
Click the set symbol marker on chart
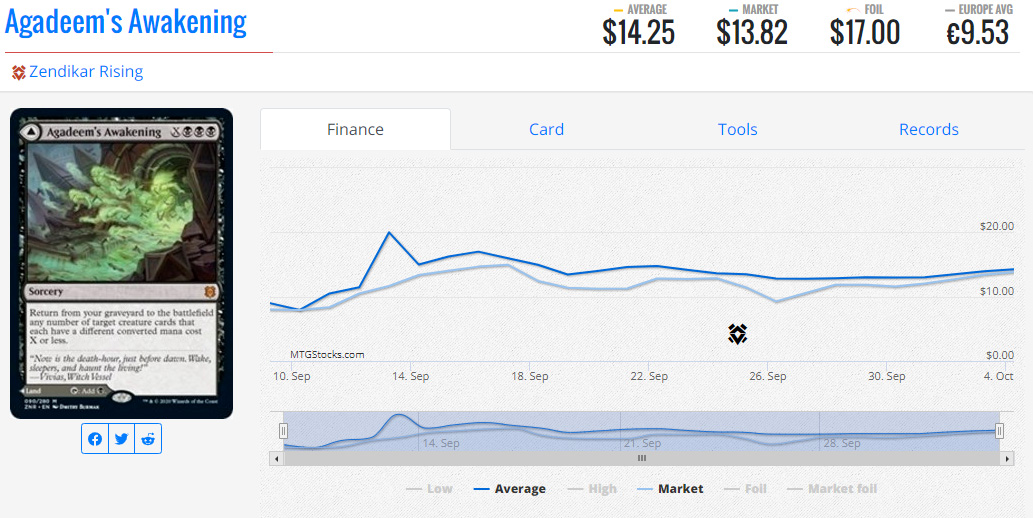tap(738, 334)
